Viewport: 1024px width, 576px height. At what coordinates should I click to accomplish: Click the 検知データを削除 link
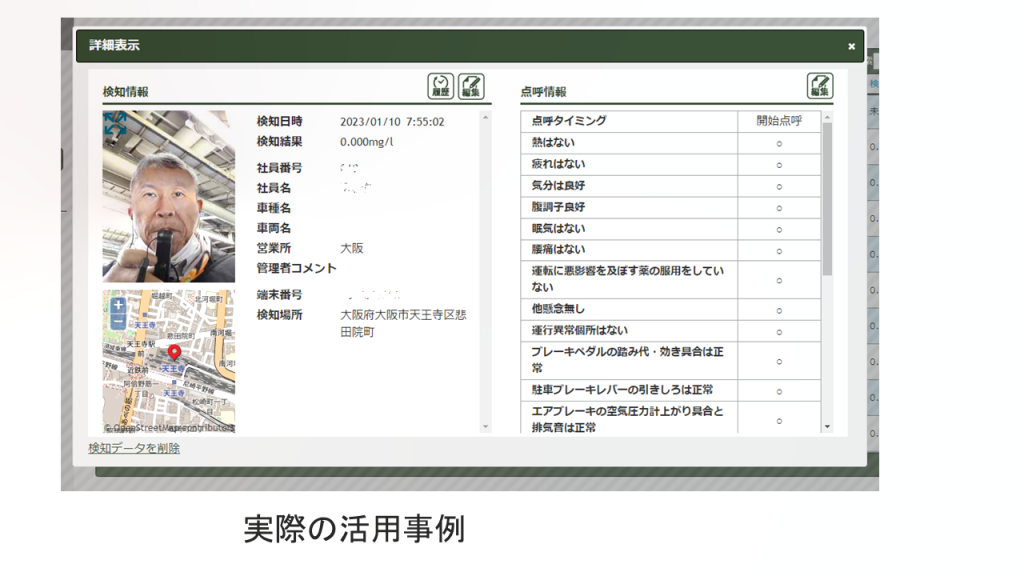[134, 449]
